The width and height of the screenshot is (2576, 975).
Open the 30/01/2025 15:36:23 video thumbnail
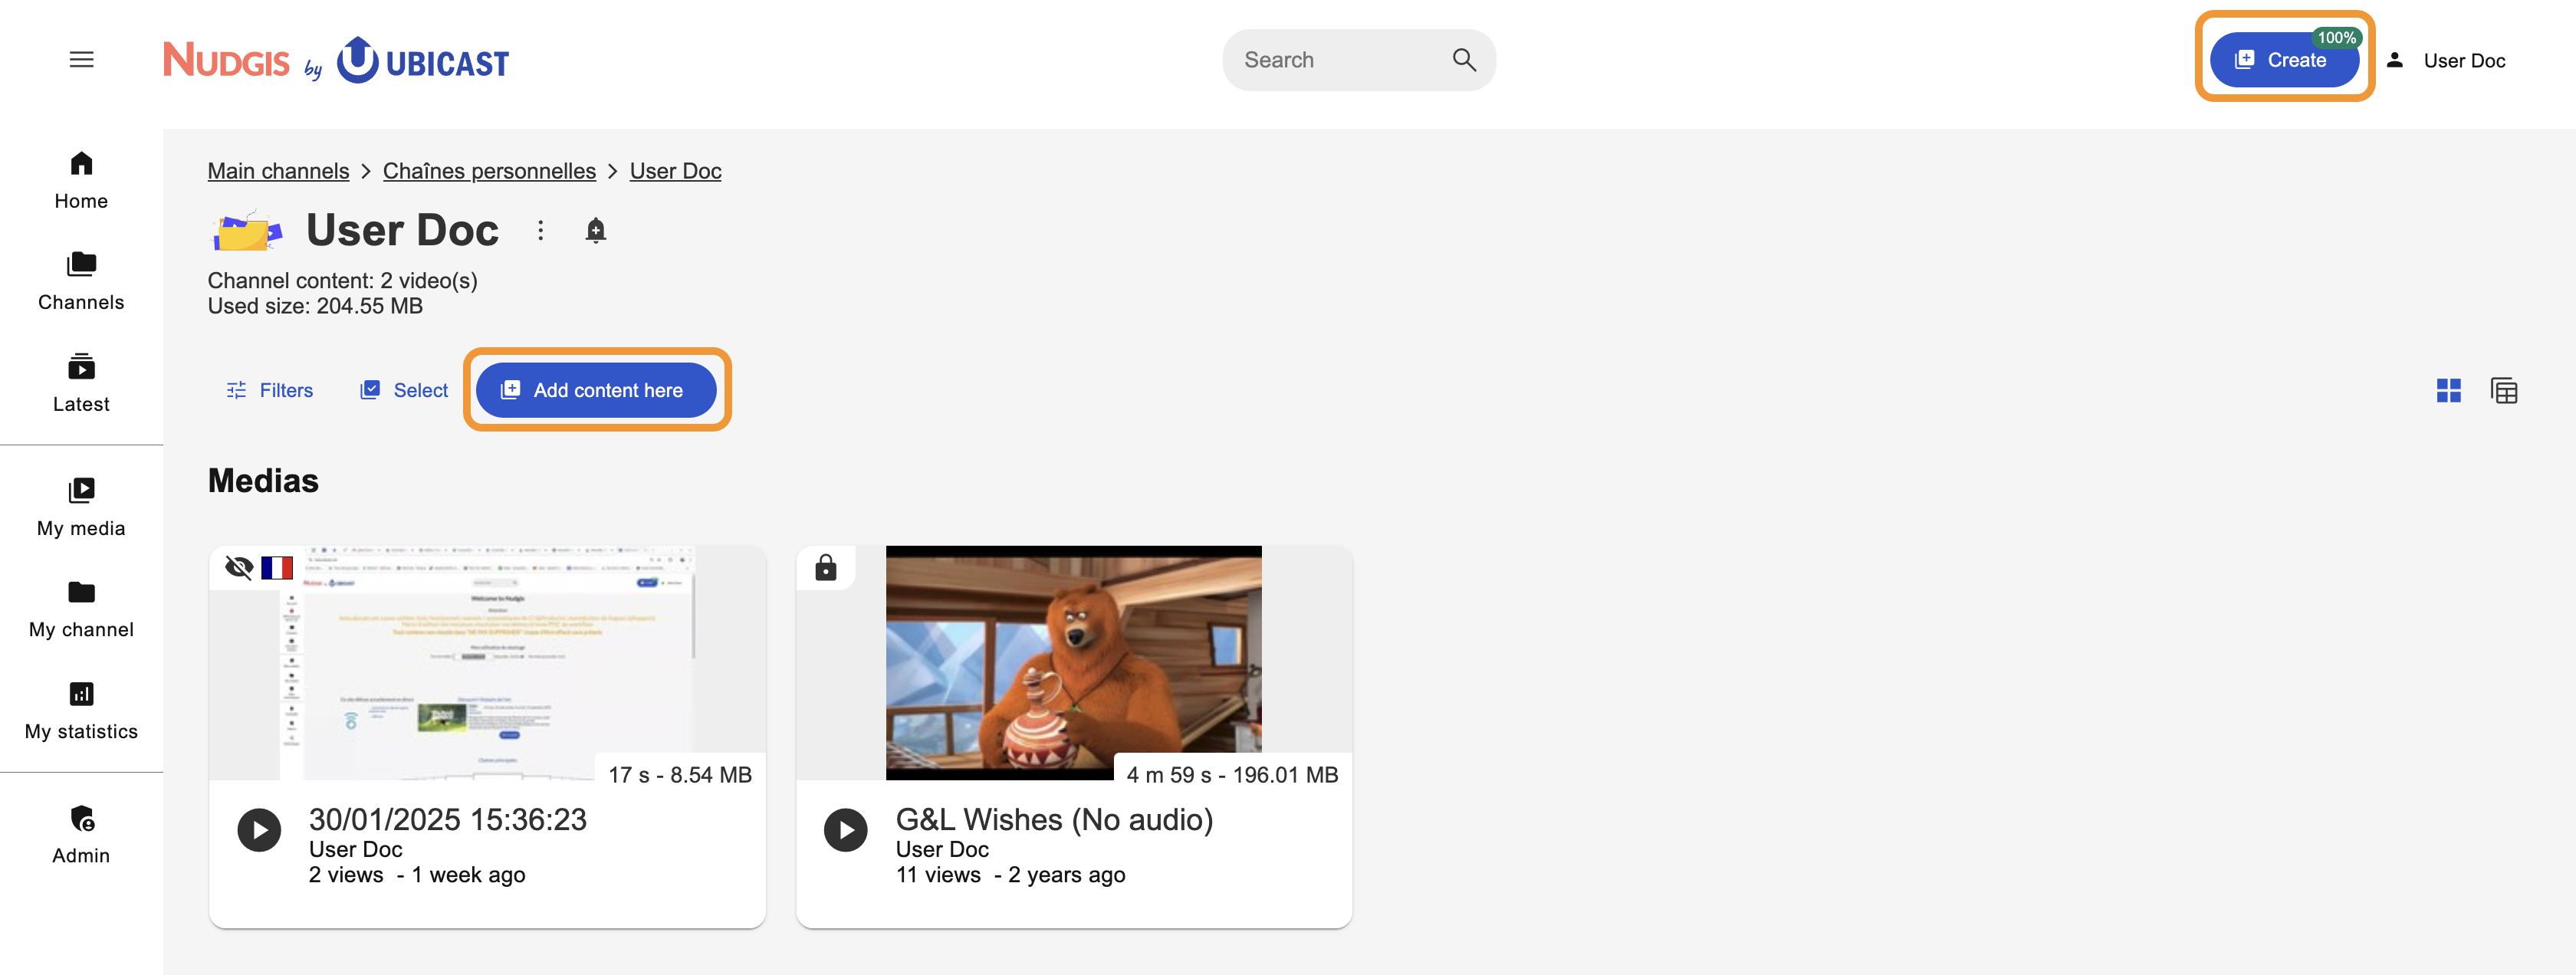[x=487, y=662]
